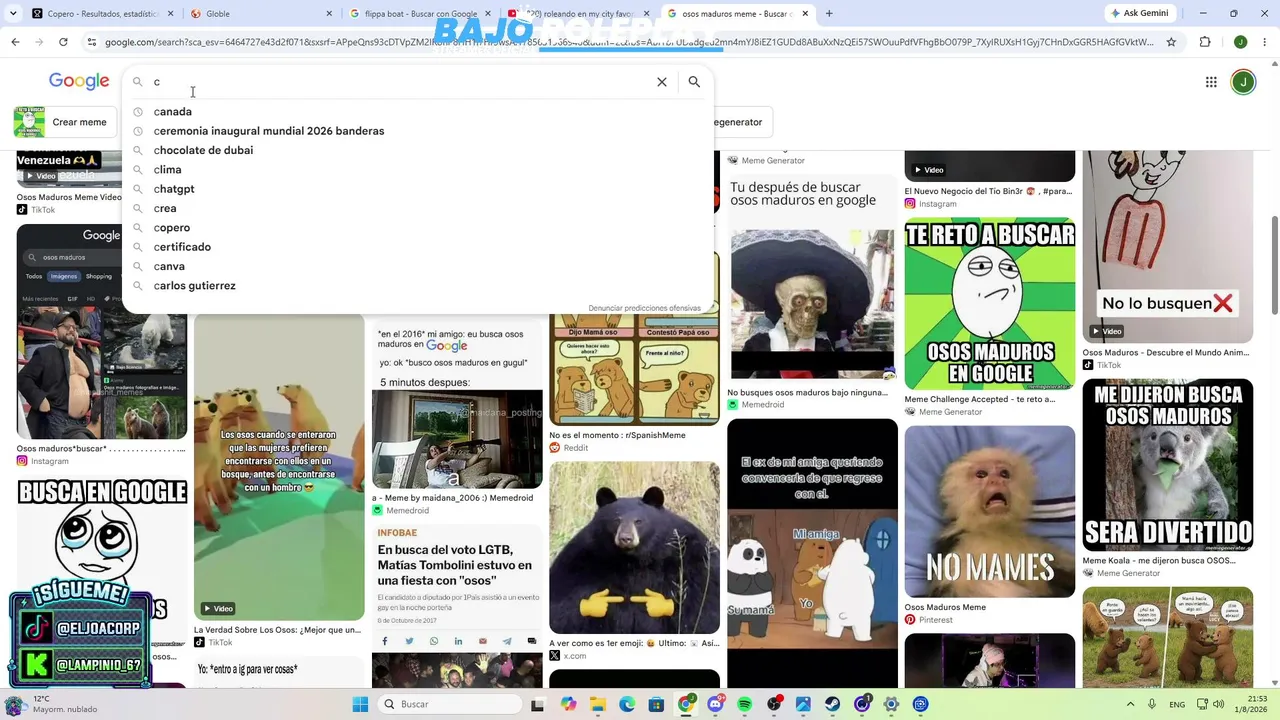
Task: Go to the Google logo homepage
Action: 79,81
